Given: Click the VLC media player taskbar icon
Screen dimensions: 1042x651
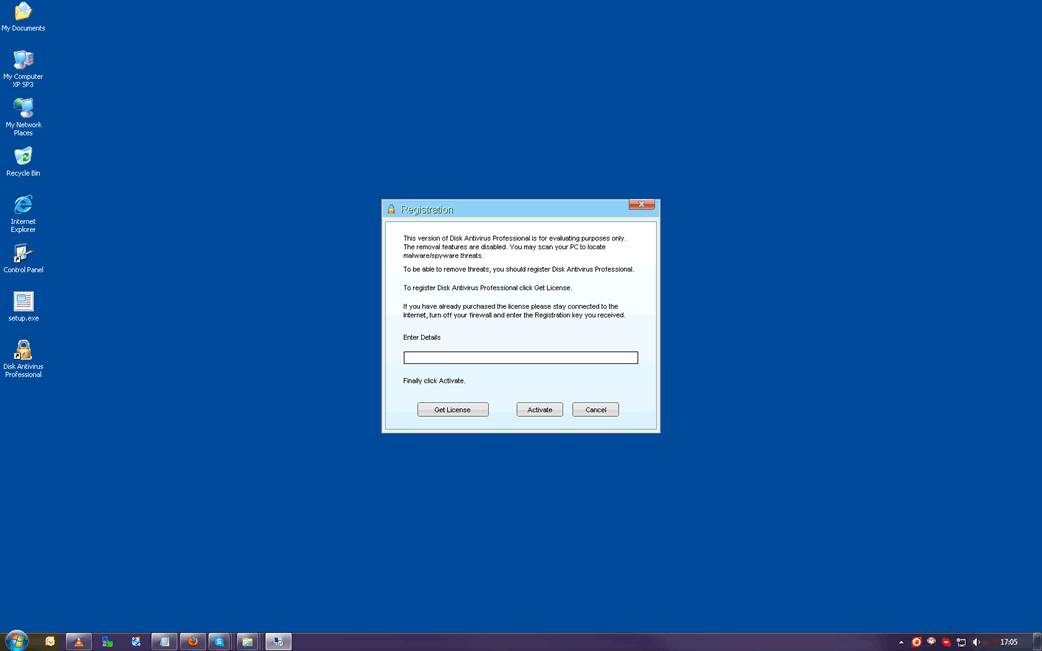Looking at the screenshot, I should pos(79,642).
